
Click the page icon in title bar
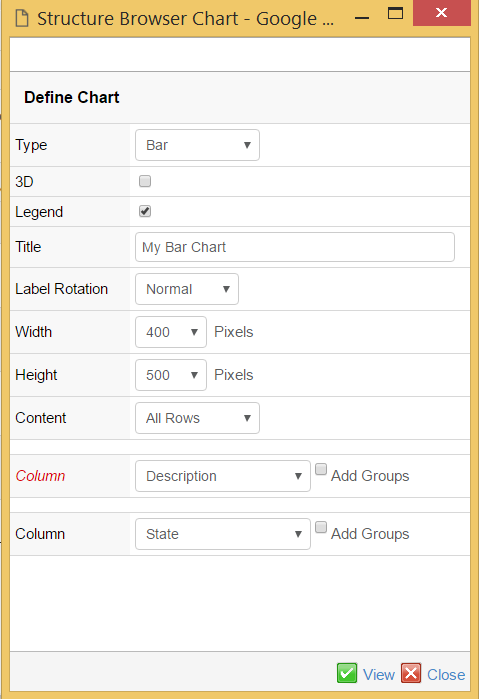[x=22, y=19]
